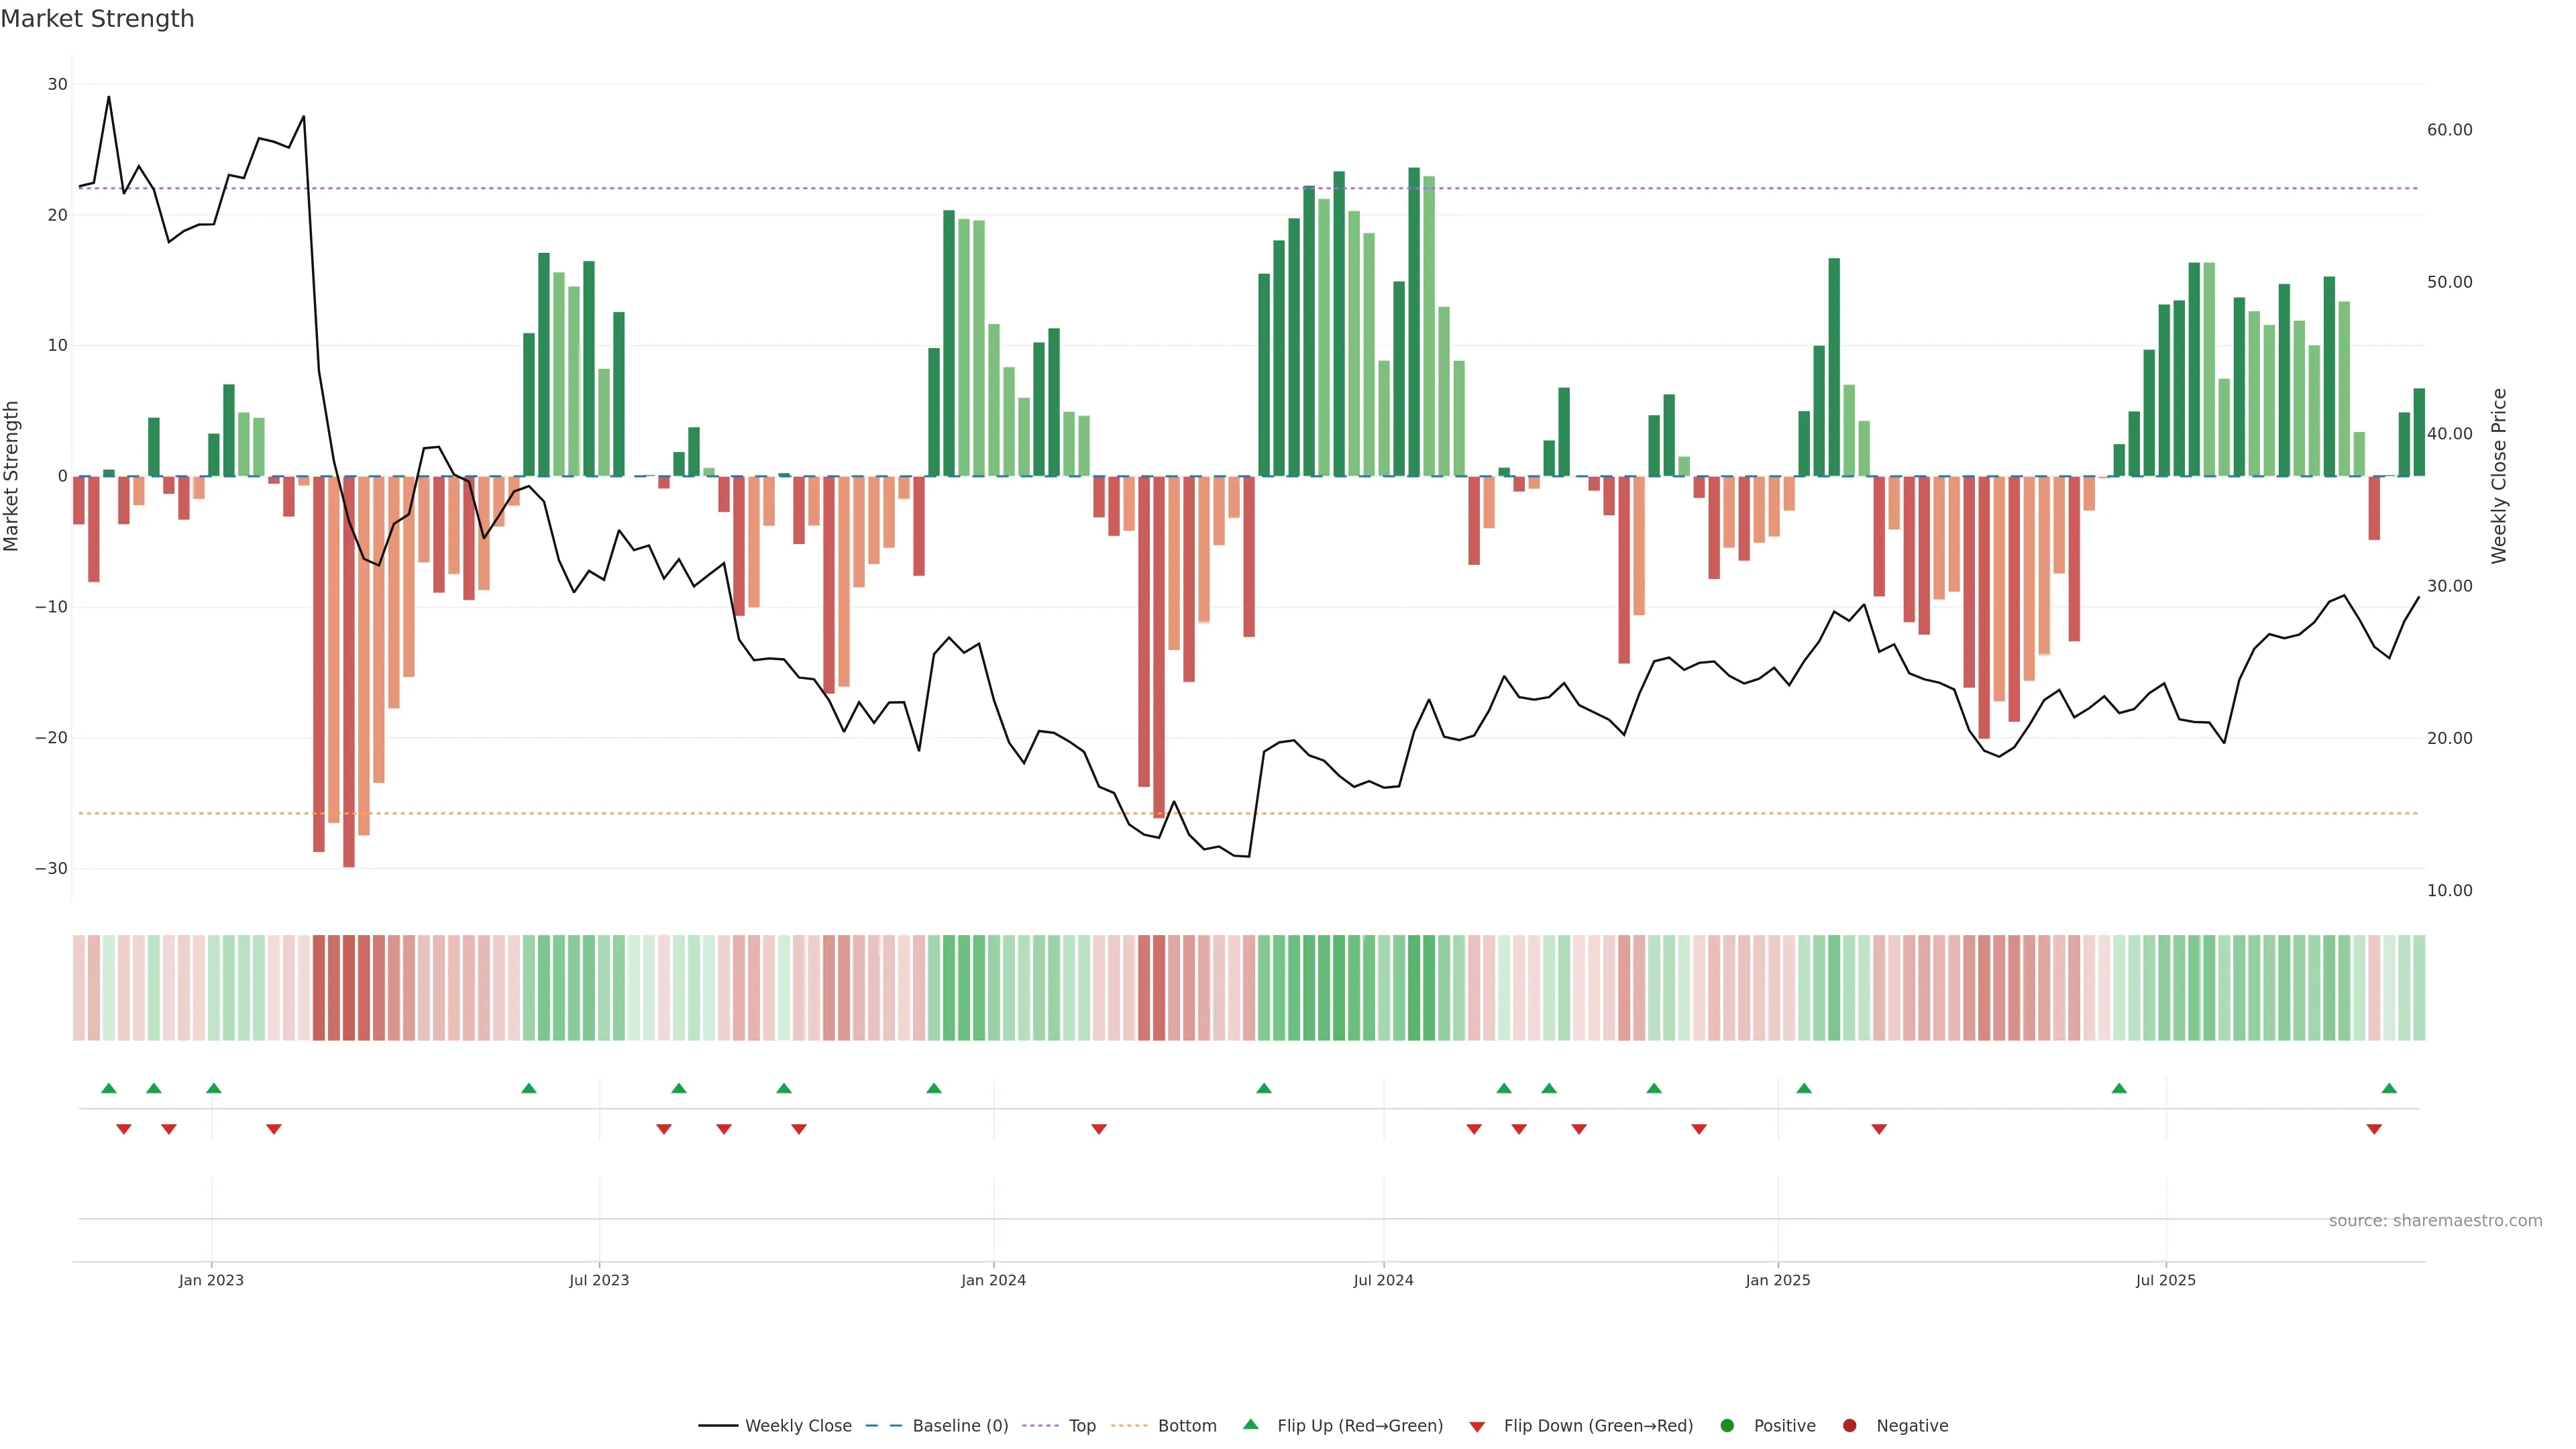Click the Weekly Close Price axis title
This screenshot has height=1449, width=2576.
[x=2499, y=476]
